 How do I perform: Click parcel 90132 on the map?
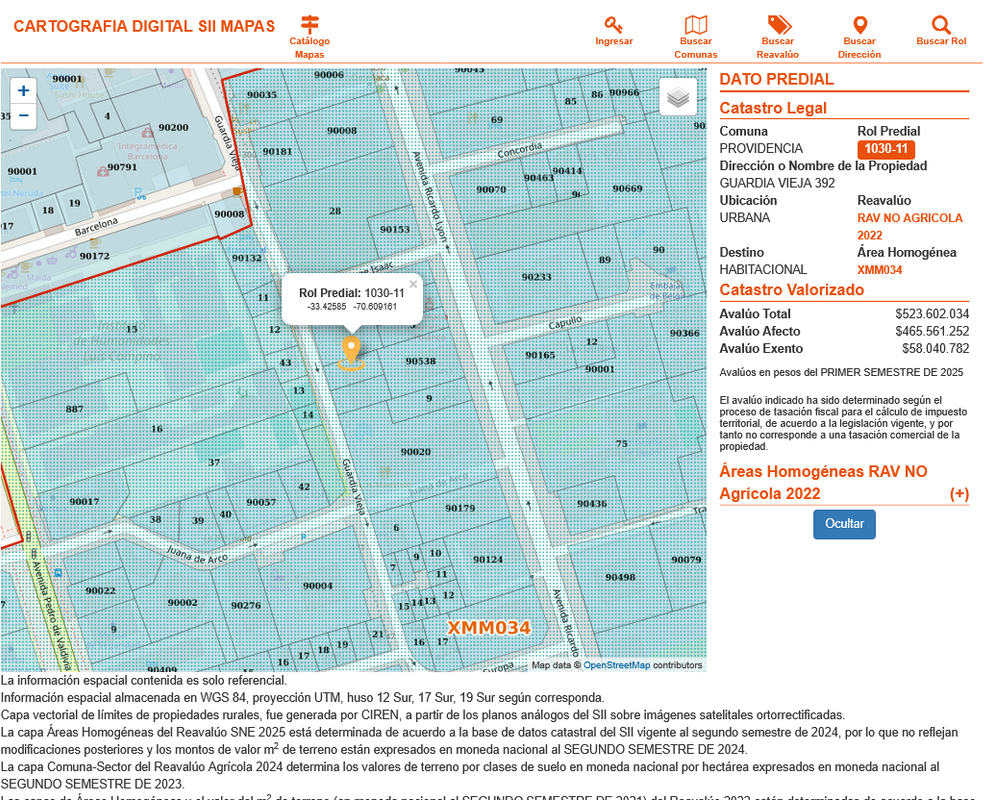coord(246,258)
